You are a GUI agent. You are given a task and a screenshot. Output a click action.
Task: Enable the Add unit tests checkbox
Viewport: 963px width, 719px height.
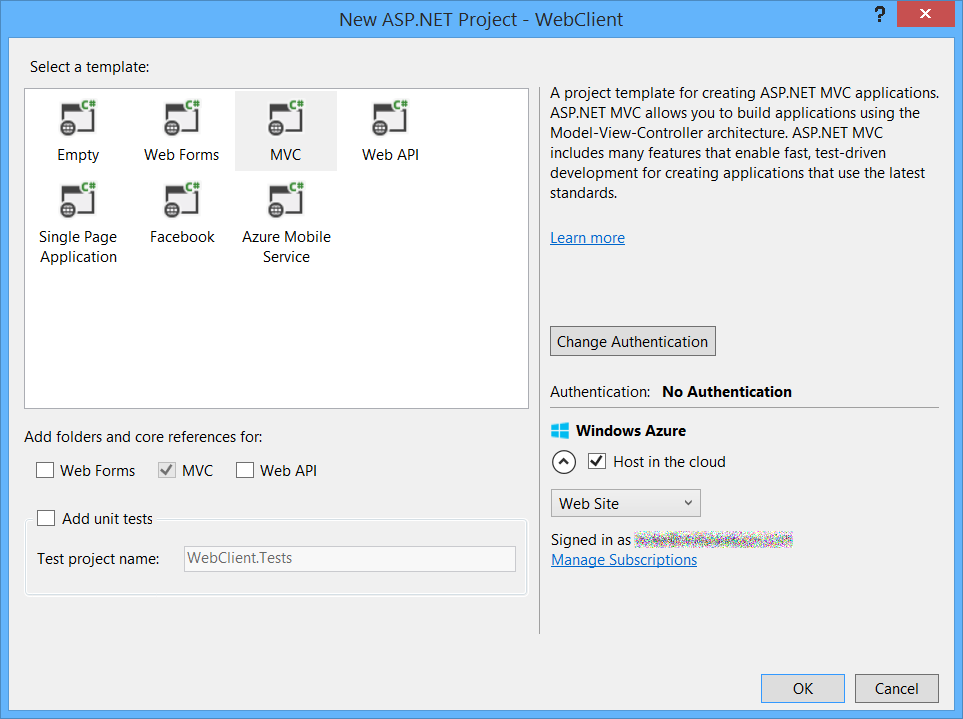[46, 518]
